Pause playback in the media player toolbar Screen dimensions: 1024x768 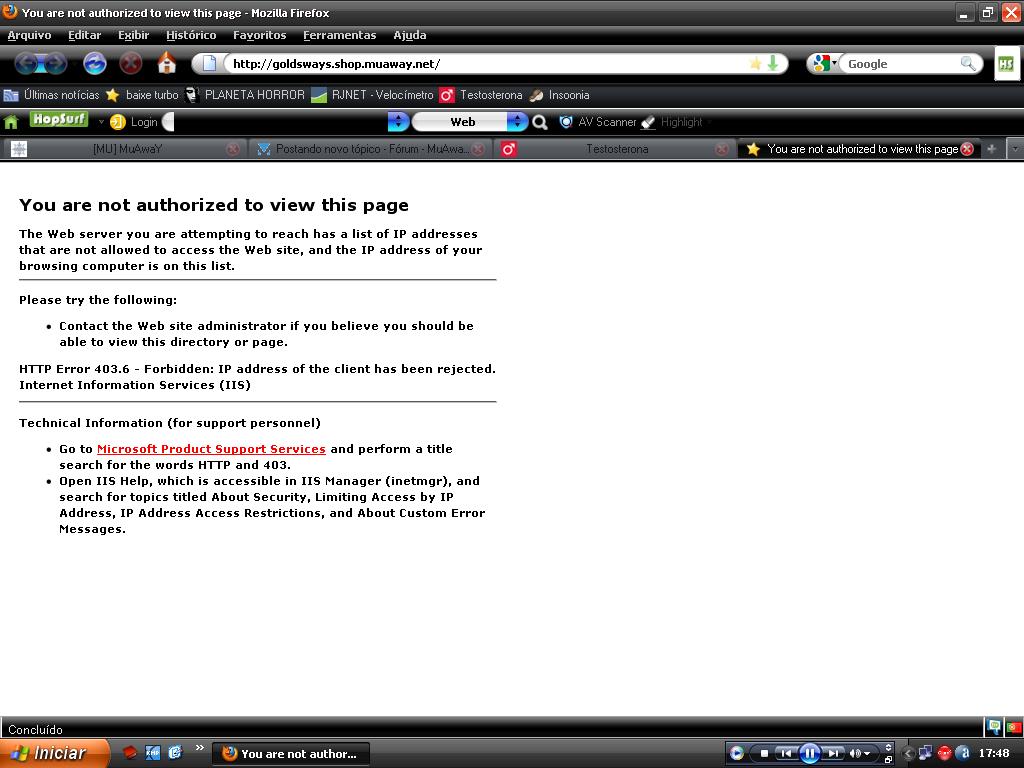(x=810, y=753)
